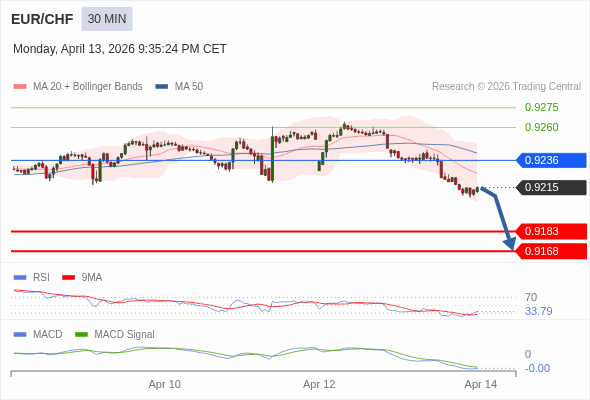Click the 9MA legend label

coord(92,278)
